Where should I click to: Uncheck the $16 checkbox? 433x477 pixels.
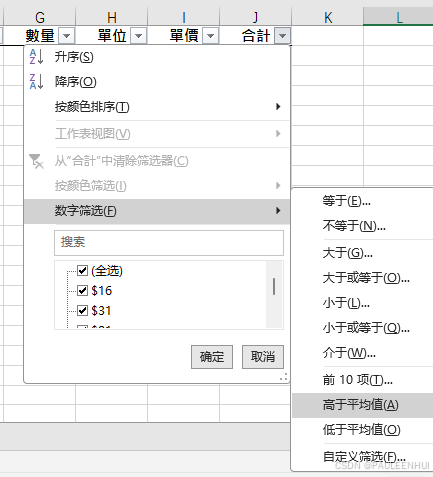pos(82,290)
